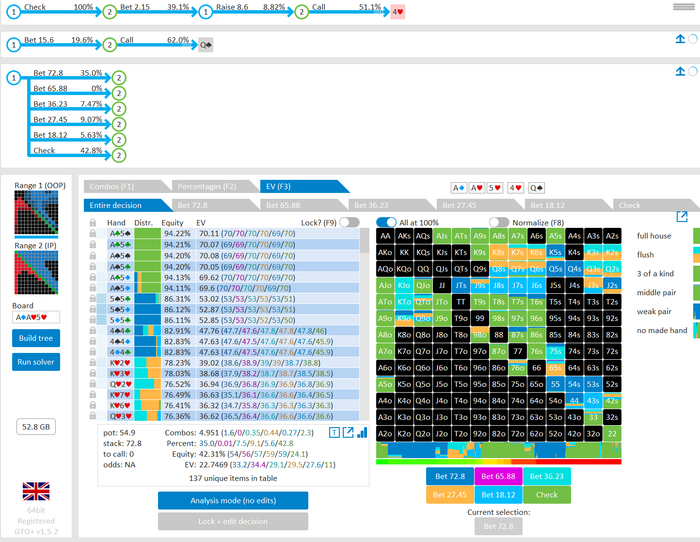700x542 pixels.
Task: Click the Lock + edit decision button
Action: pyautogui.click(x=233, y=521)
